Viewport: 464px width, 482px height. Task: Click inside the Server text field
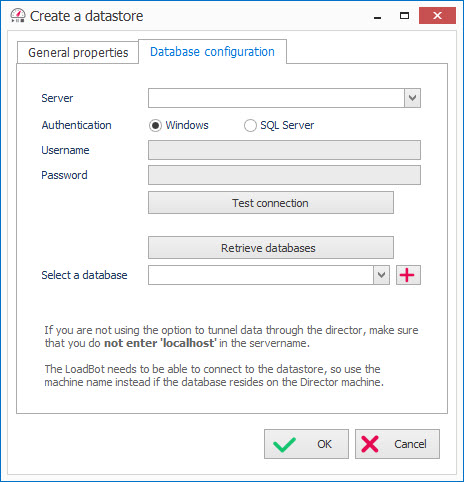[x=276, y=98]
